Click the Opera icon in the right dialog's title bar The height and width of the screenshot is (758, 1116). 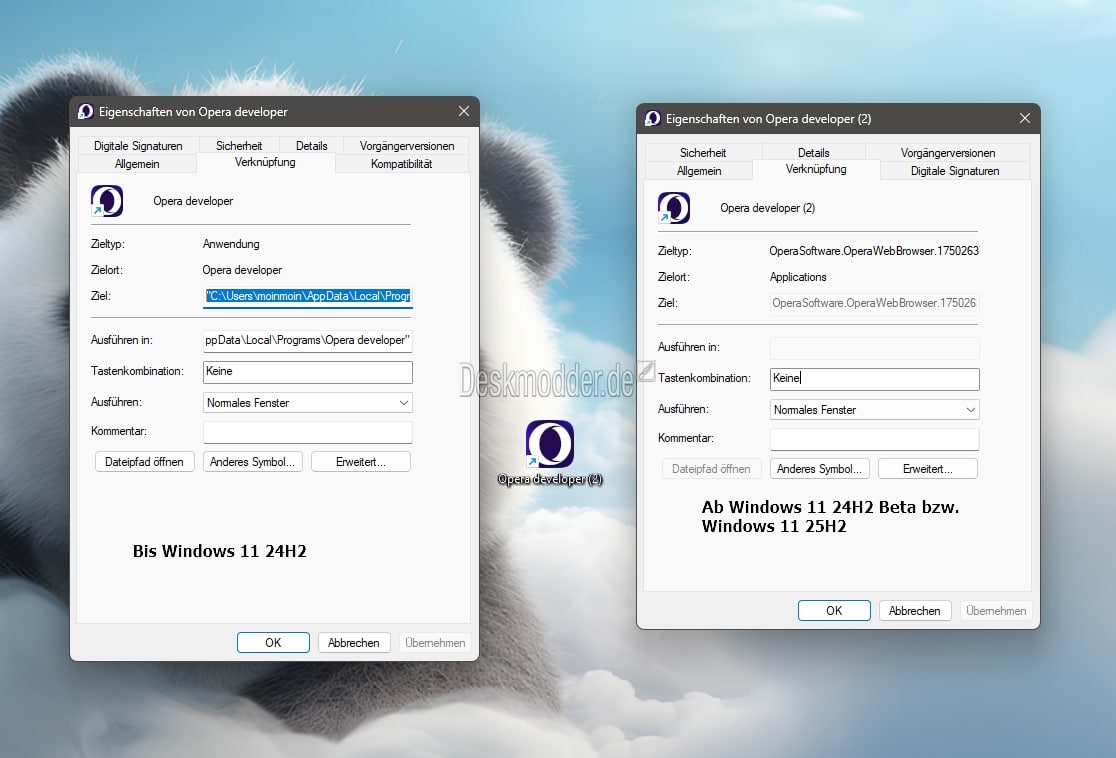coord(653,119)
